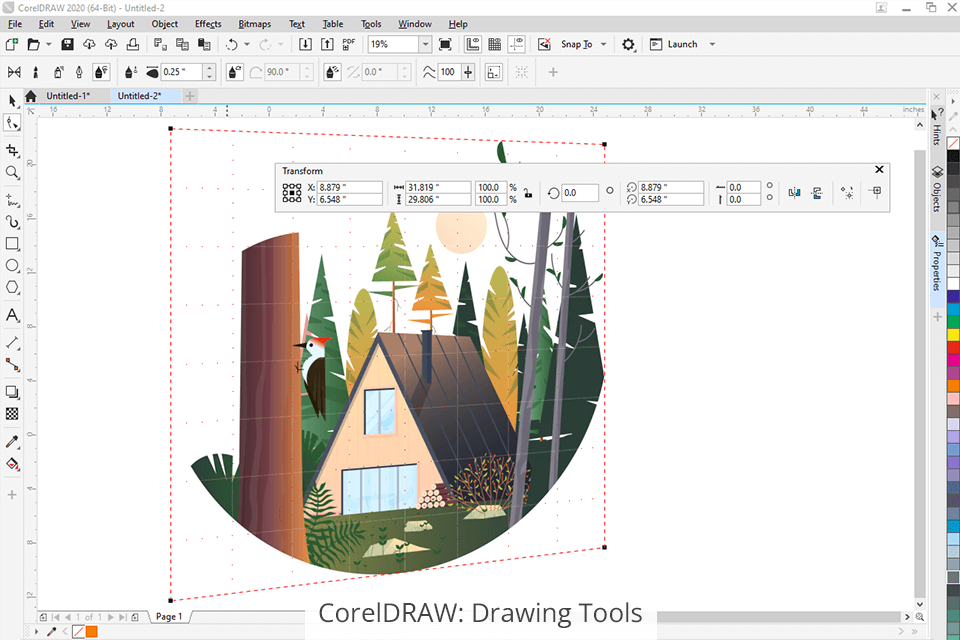The height and width of the screenshot is (640, 960).
Task: Toggle snapping off icon beside Snap To
Action: tap(544, 44)
